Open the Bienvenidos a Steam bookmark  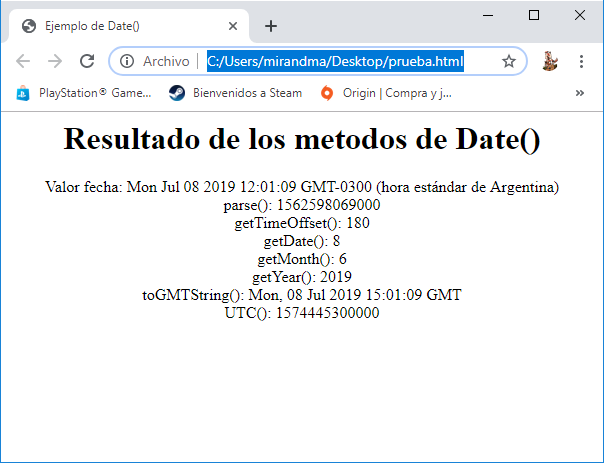235,93
